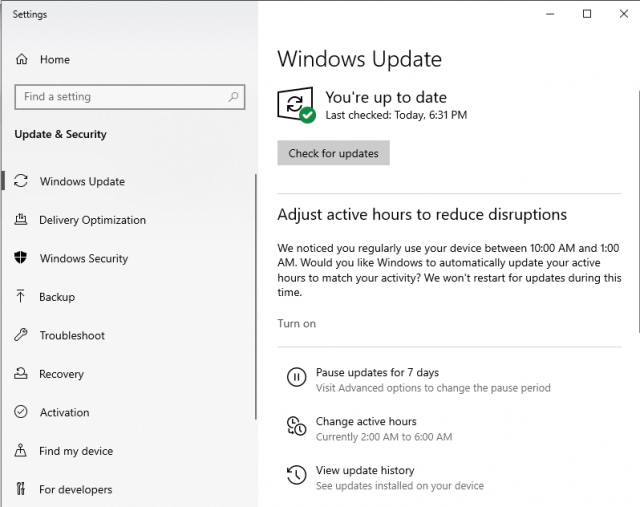Click the Home icon in sidebar
The image size is (640, 507).
pos(21,60)
